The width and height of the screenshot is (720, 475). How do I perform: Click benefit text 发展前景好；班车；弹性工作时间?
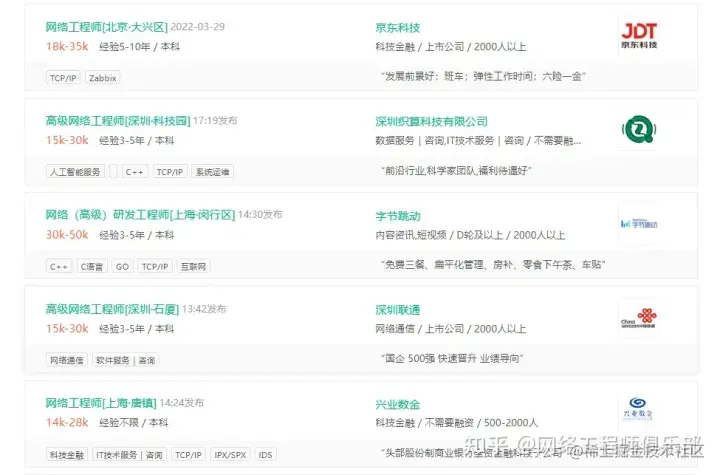(x=483, y=76)
